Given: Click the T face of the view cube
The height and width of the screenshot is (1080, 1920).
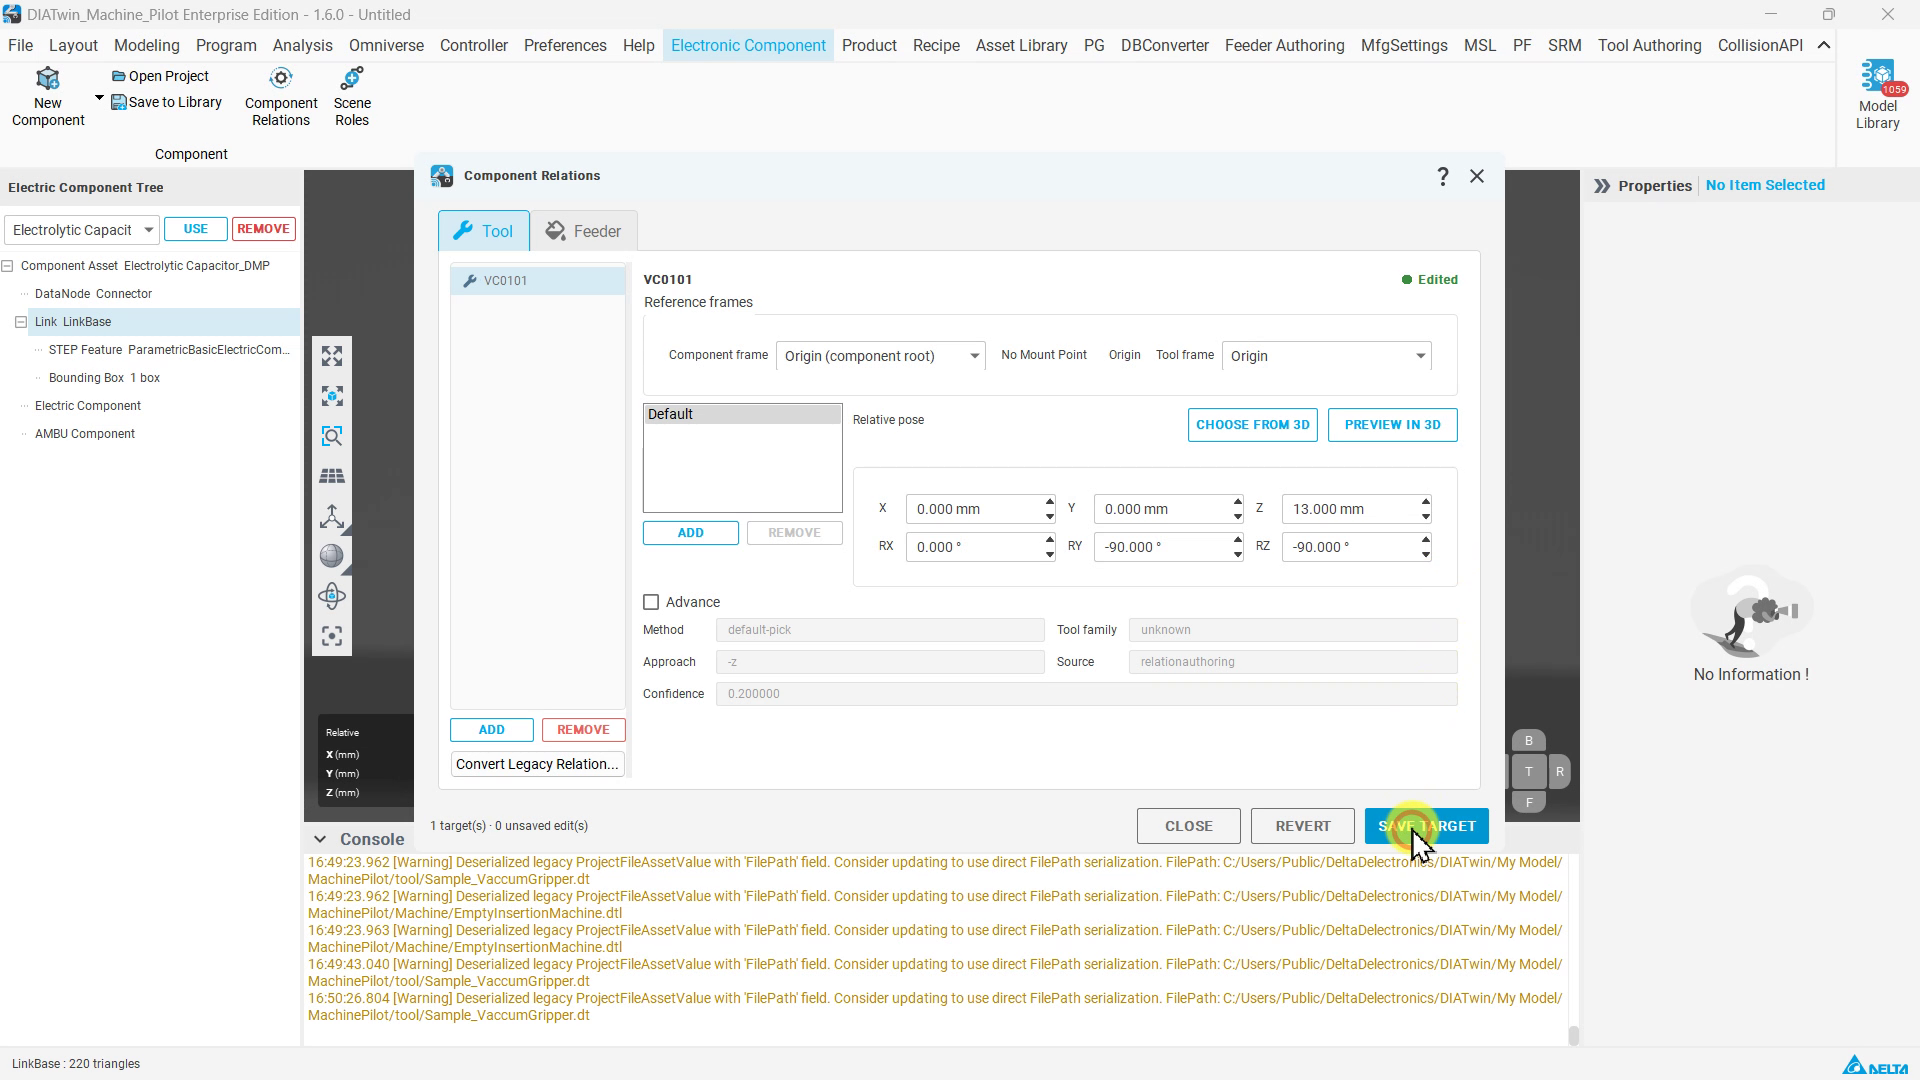Looking at the screenshot, I should 1528,771.
